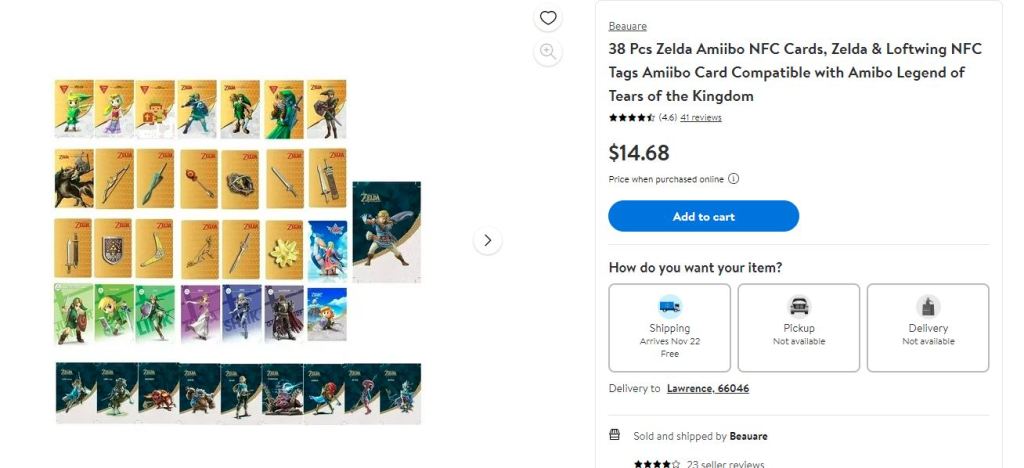Click store icon beside Sold and shipped
Image resolution: width=1024 pixels, height=468 pixels.
coord(615,435)
